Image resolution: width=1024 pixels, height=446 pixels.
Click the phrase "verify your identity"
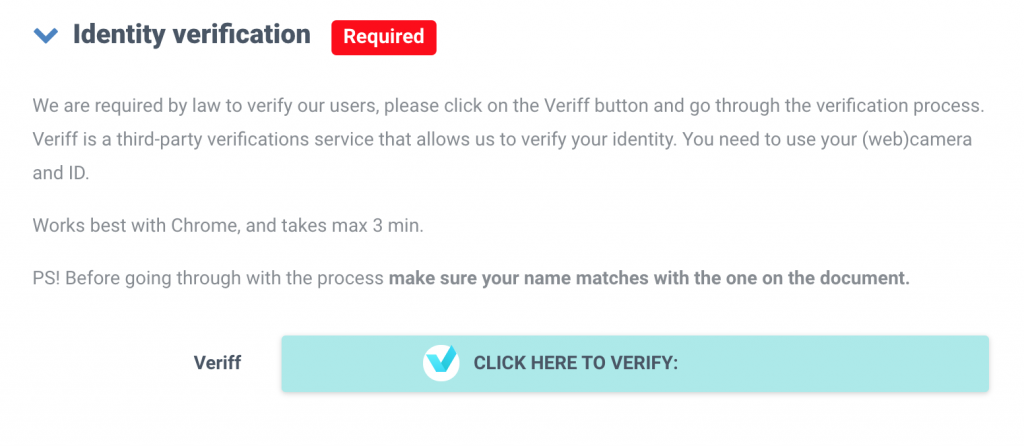point(602,138)
